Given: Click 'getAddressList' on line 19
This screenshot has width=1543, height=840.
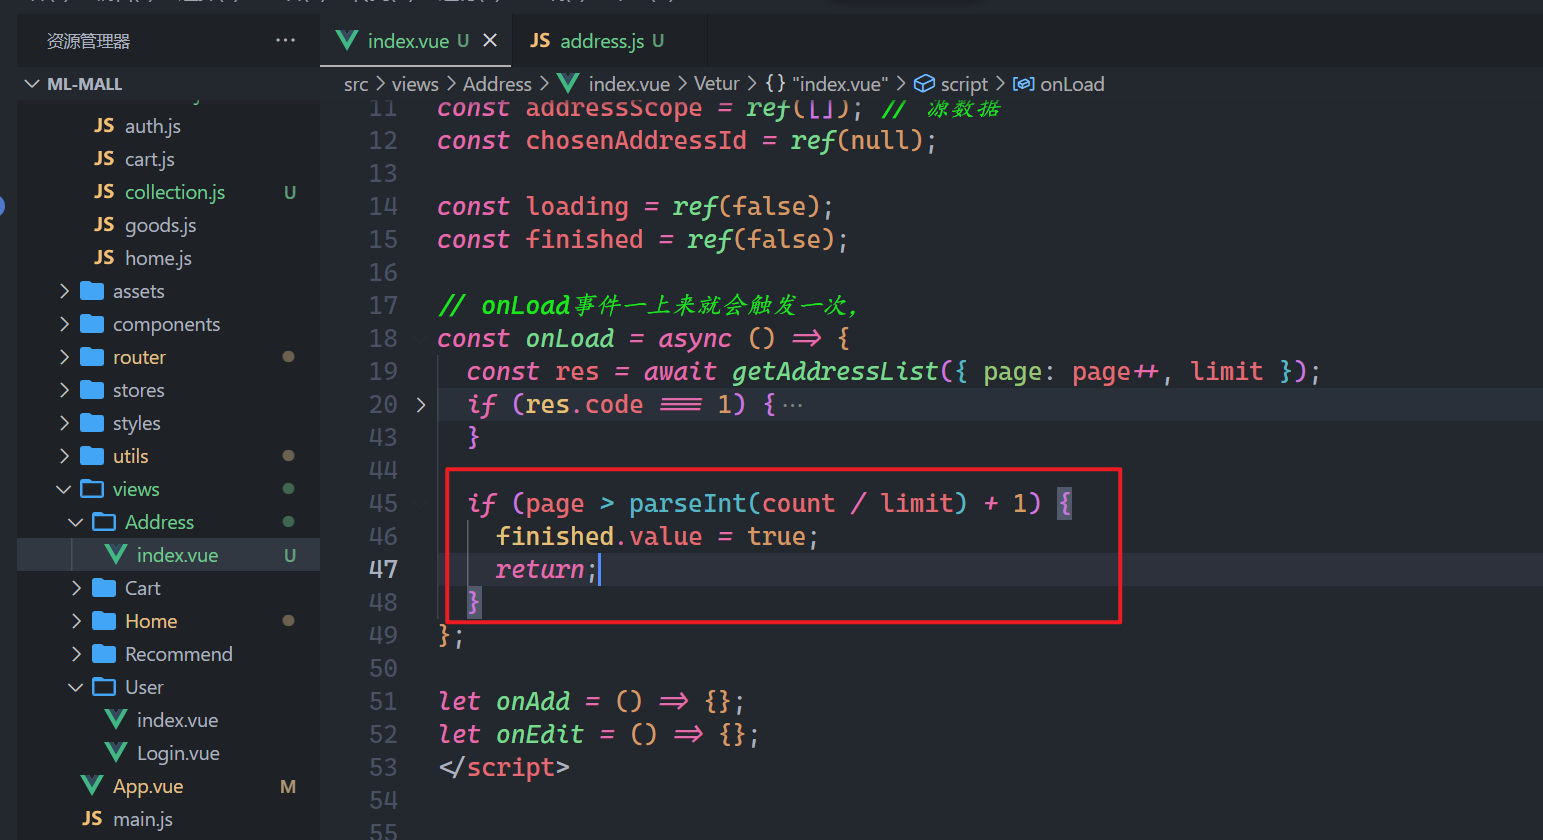Looking at the screenshot, I should pyautogui.click(x=835, y=372).
